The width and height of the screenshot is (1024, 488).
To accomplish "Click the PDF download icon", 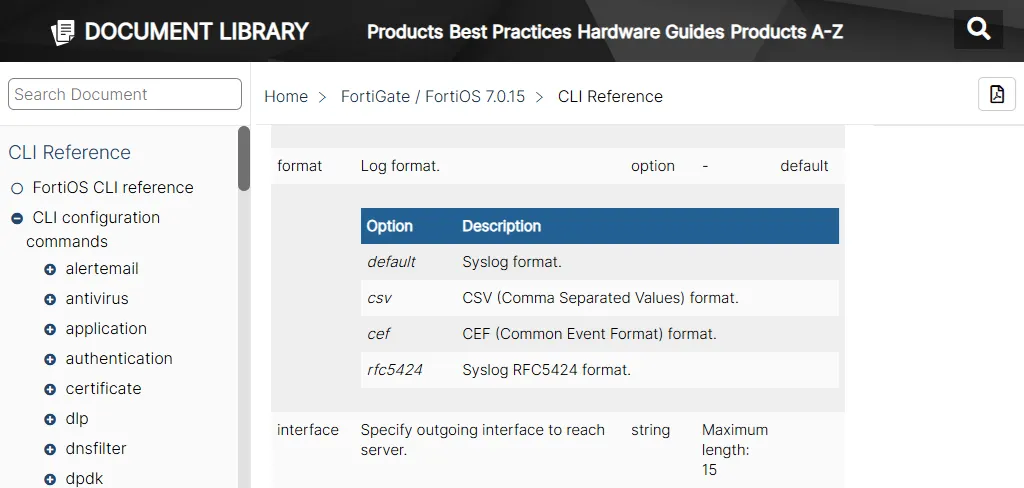I will [996, 94].
